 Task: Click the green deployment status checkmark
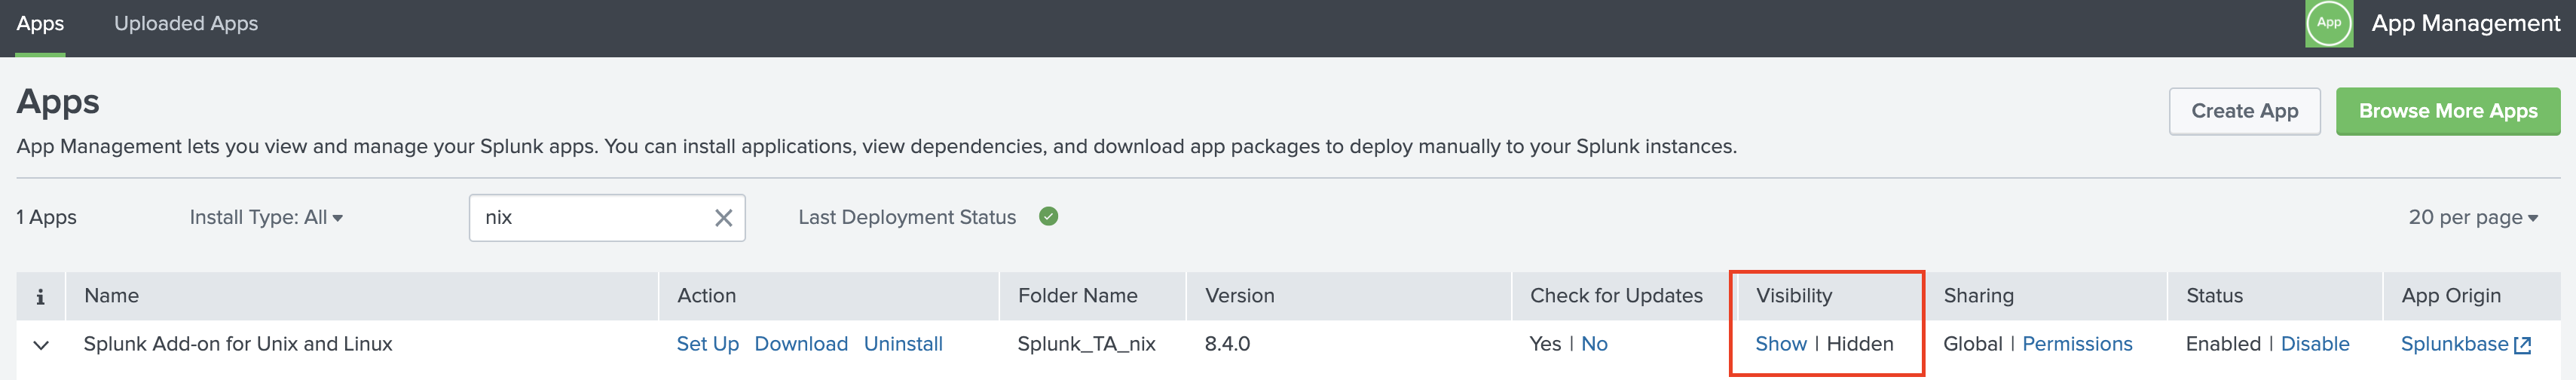tap(1048, 217)
